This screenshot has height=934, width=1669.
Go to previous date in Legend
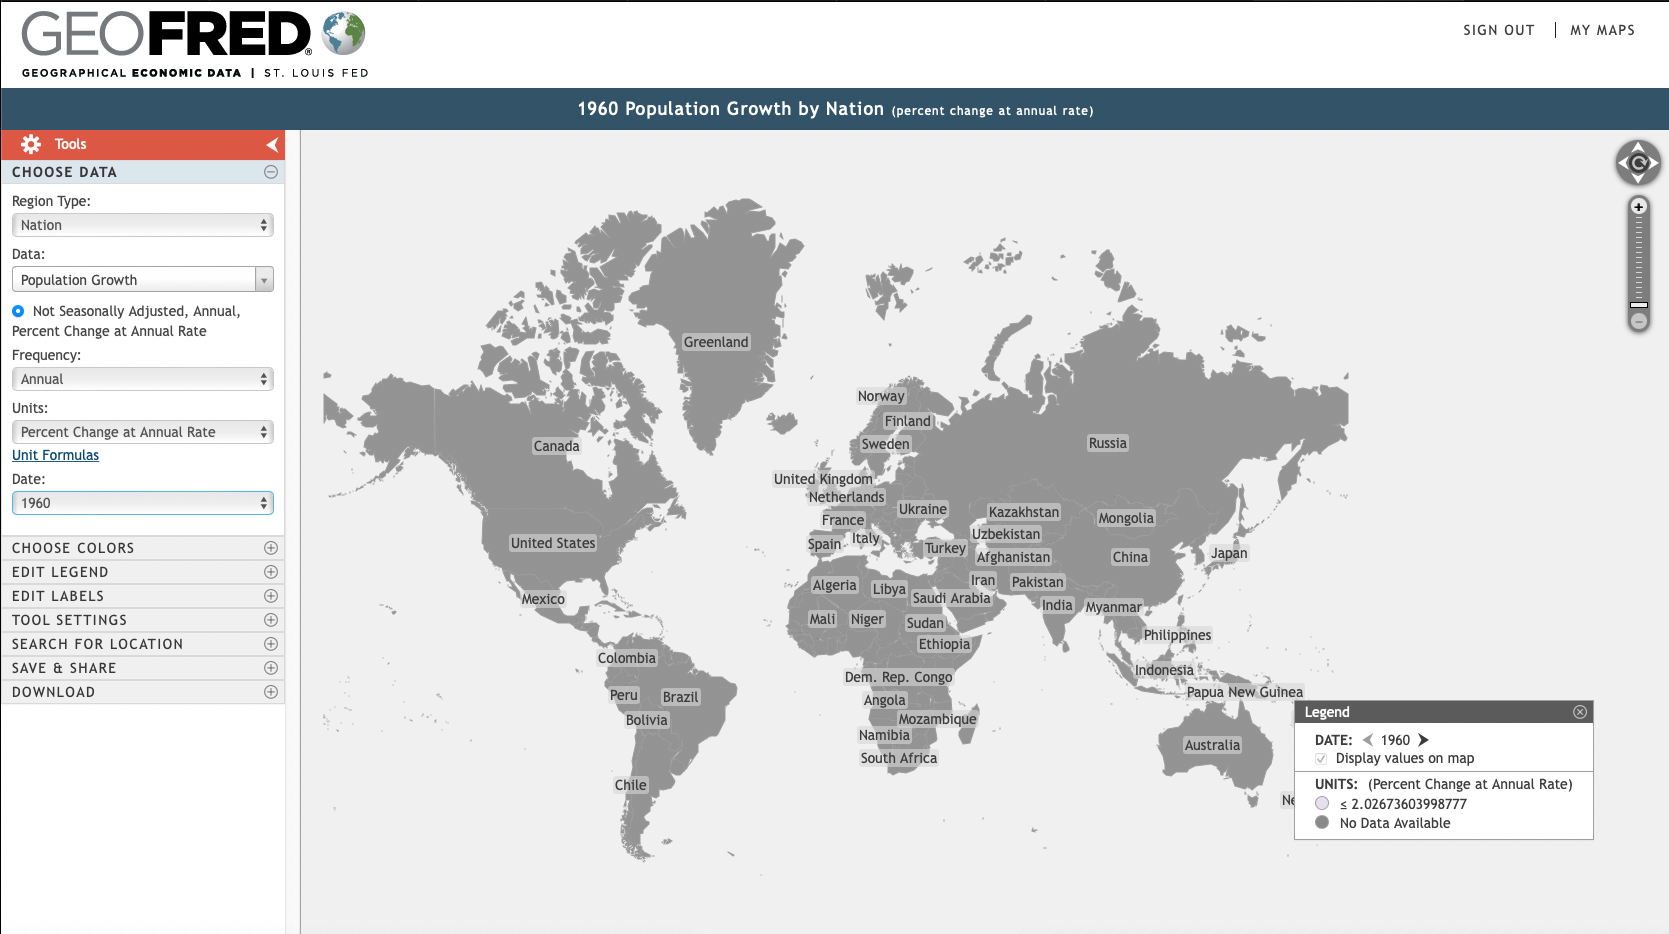point(1367,740)
